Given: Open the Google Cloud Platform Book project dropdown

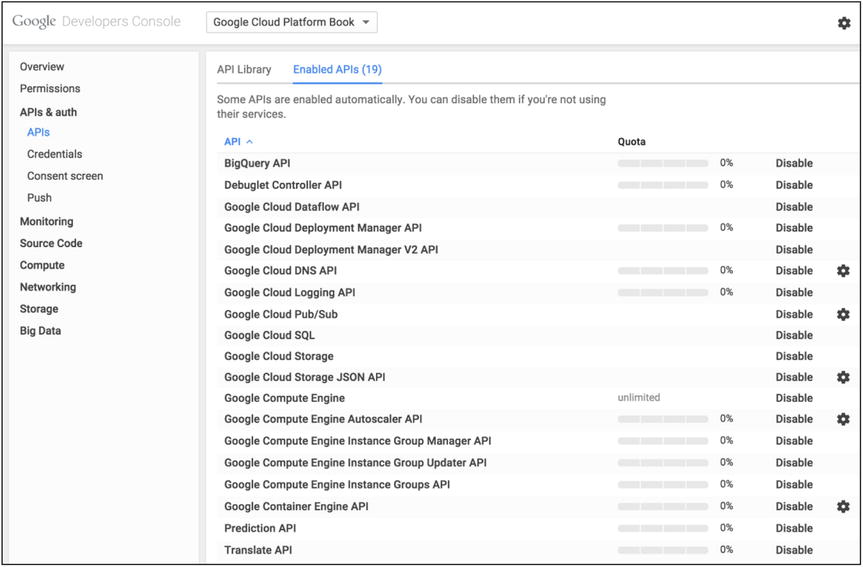Looking at the screenshot, I should point(292,23).
